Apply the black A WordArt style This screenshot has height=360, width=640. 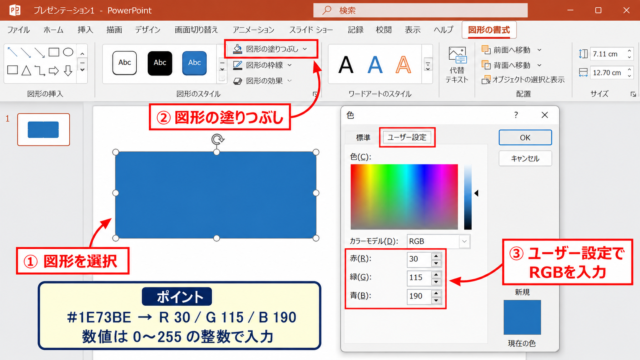point(346,64)
